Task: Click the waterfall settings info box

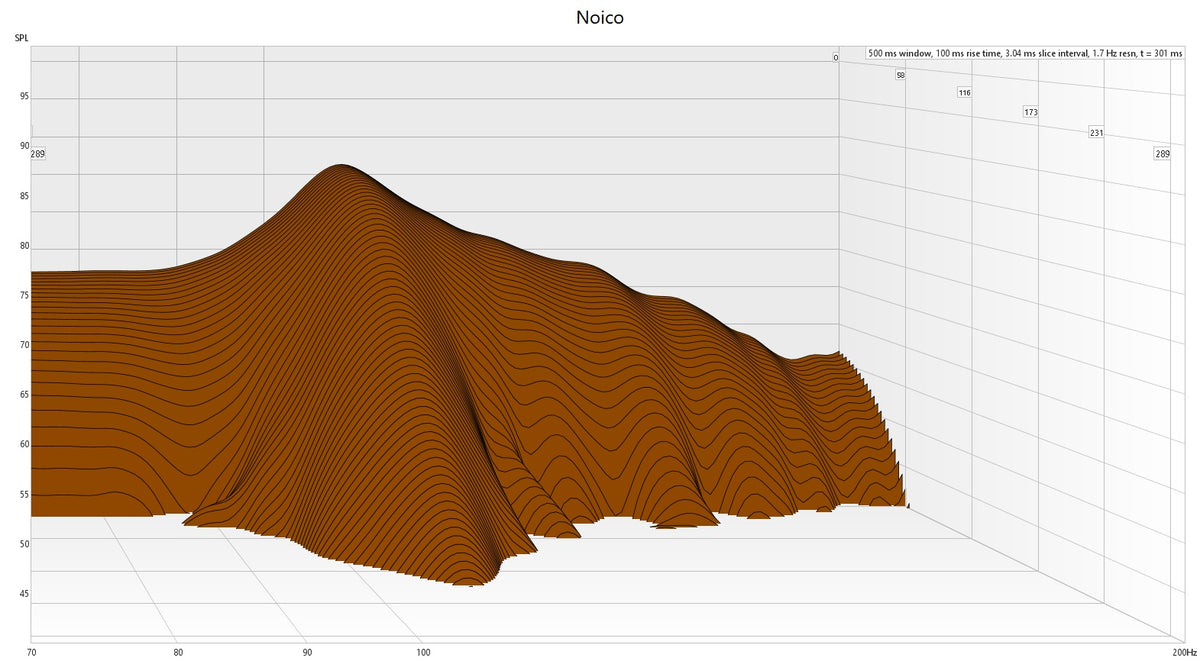Action: [x=1023, y=51]
